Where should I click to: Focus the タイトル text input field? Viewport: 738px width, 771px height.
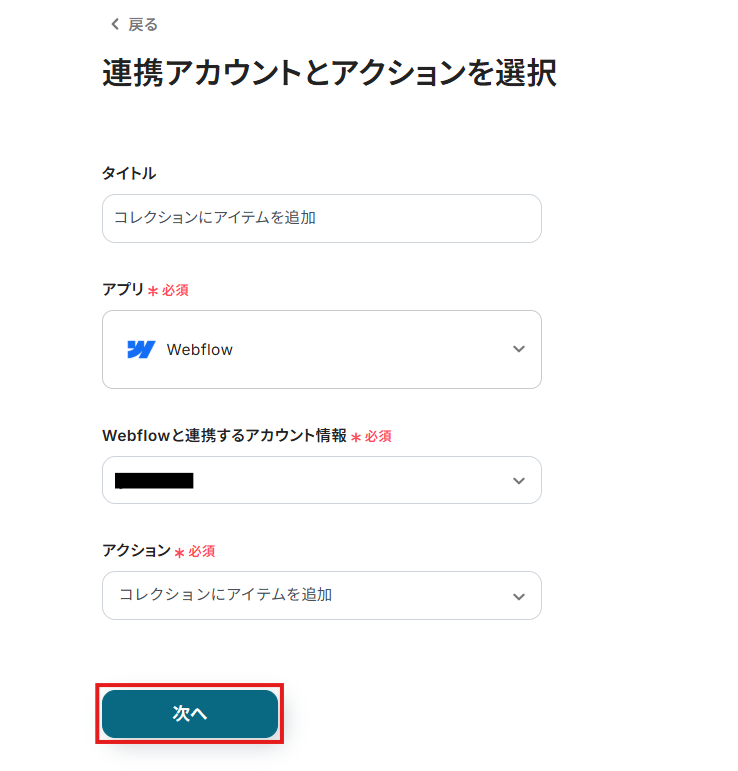pos(321,218)
